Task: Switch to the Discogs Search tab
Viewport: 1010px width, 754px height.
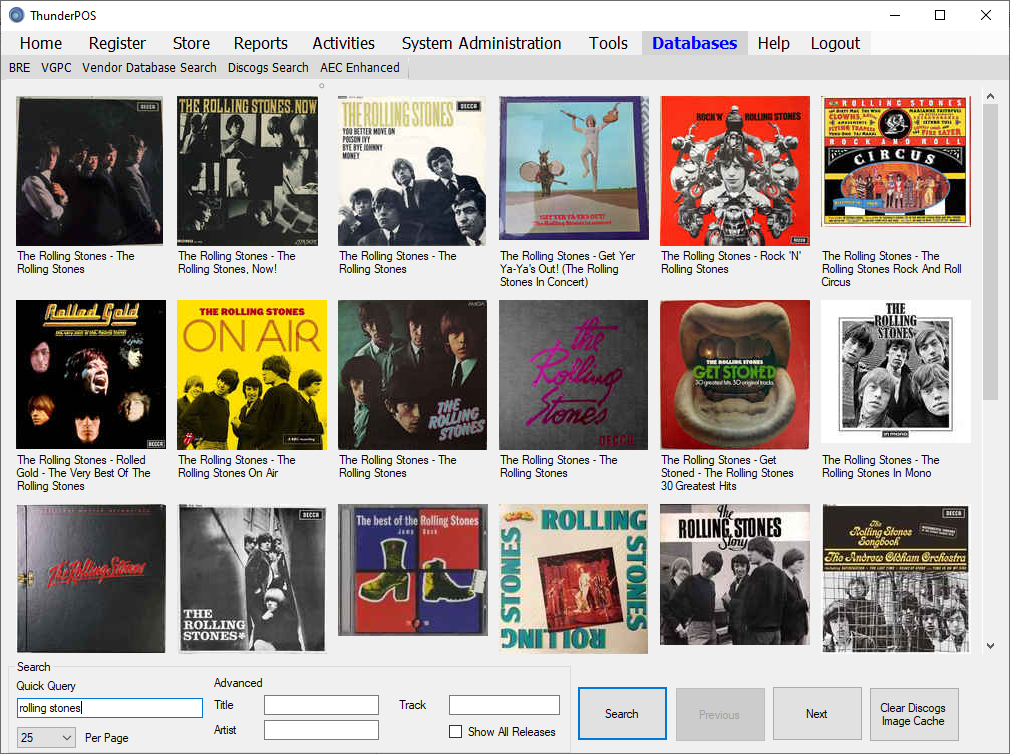Action: [x=268, y=68]
